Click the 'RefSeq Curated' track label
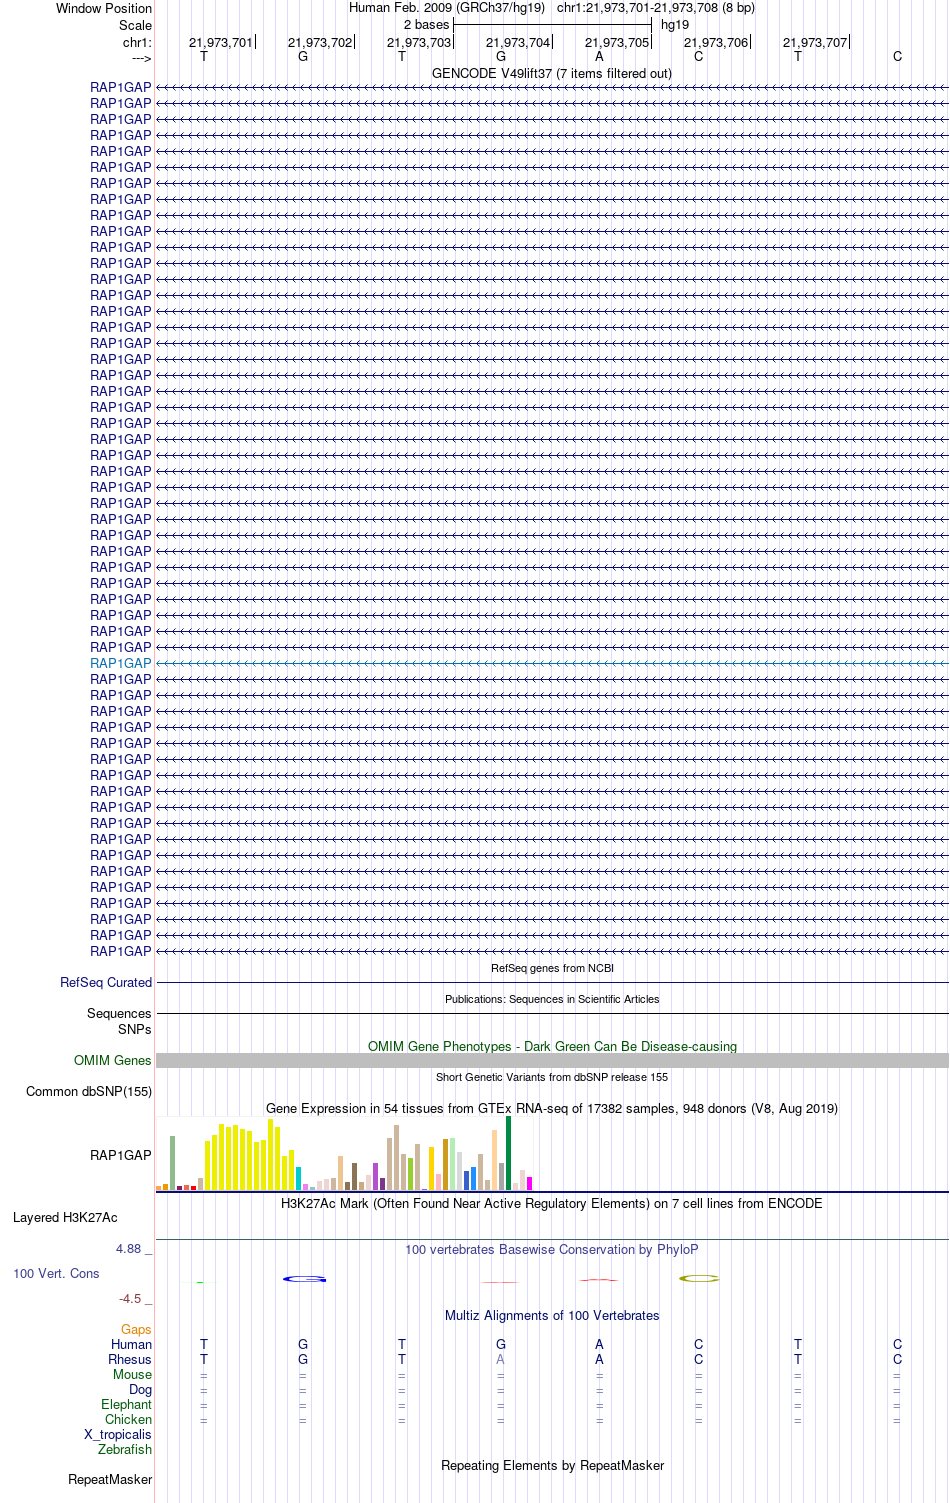Screen dimensions: 950x1503 tap(106, 983)
